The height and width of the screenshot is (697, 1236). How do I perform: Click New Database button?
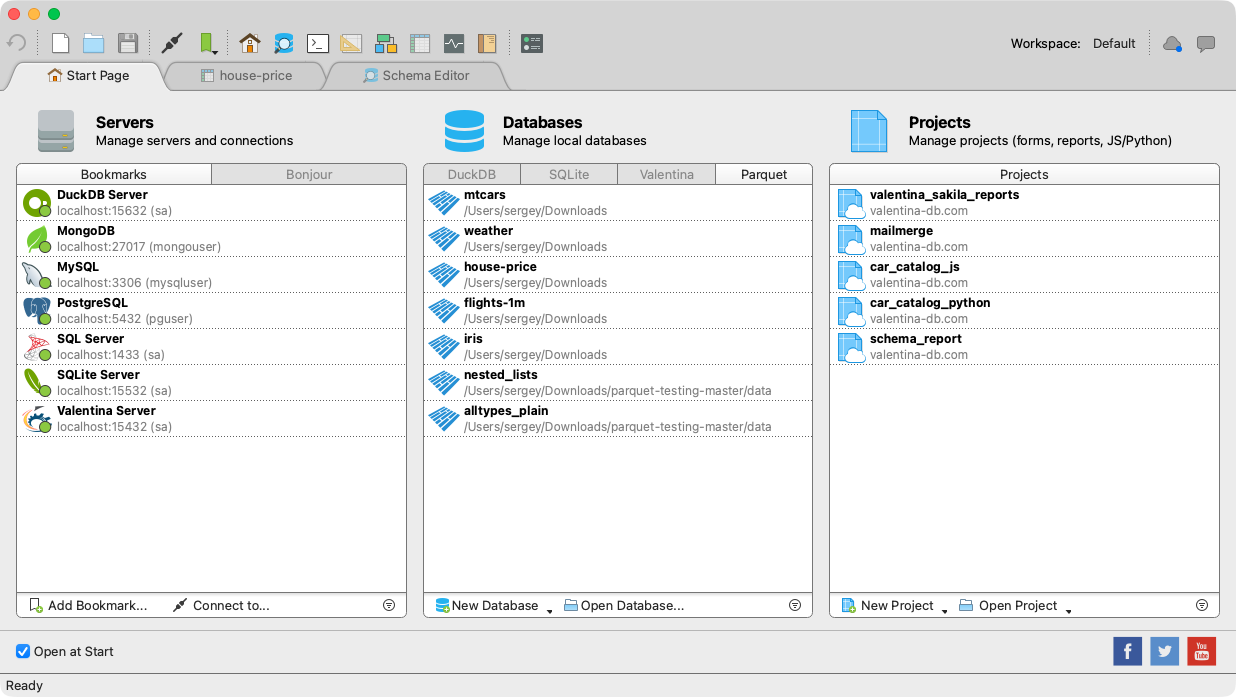pos(487,605)
